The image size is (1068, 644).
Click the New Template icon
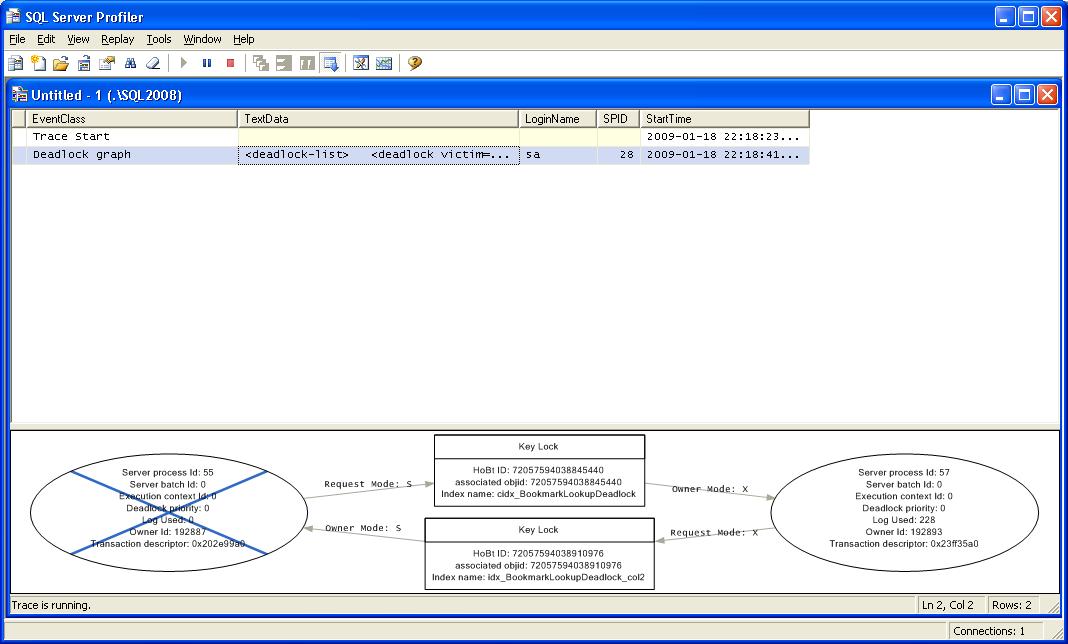(39, 63)
